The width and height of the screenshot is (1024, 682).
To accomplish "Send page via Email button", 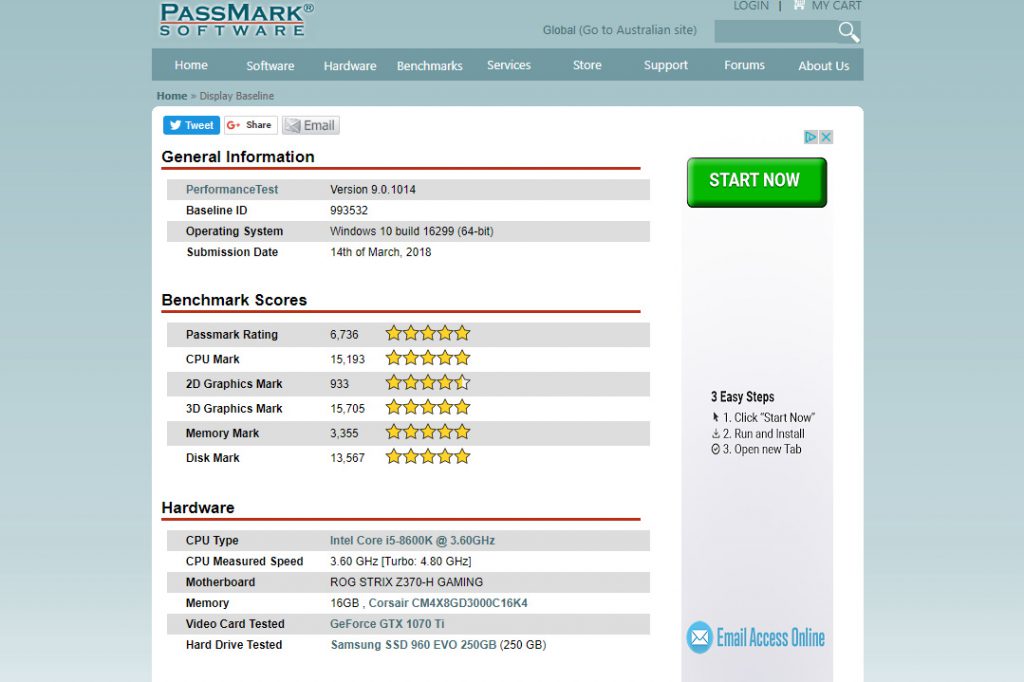I will (310, 125).
